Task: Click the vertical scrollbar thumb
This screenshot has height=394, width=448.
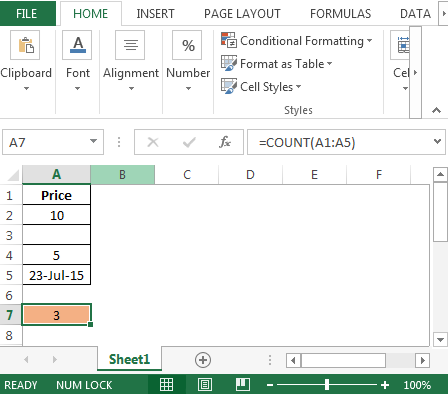Action: click(440, 211)
